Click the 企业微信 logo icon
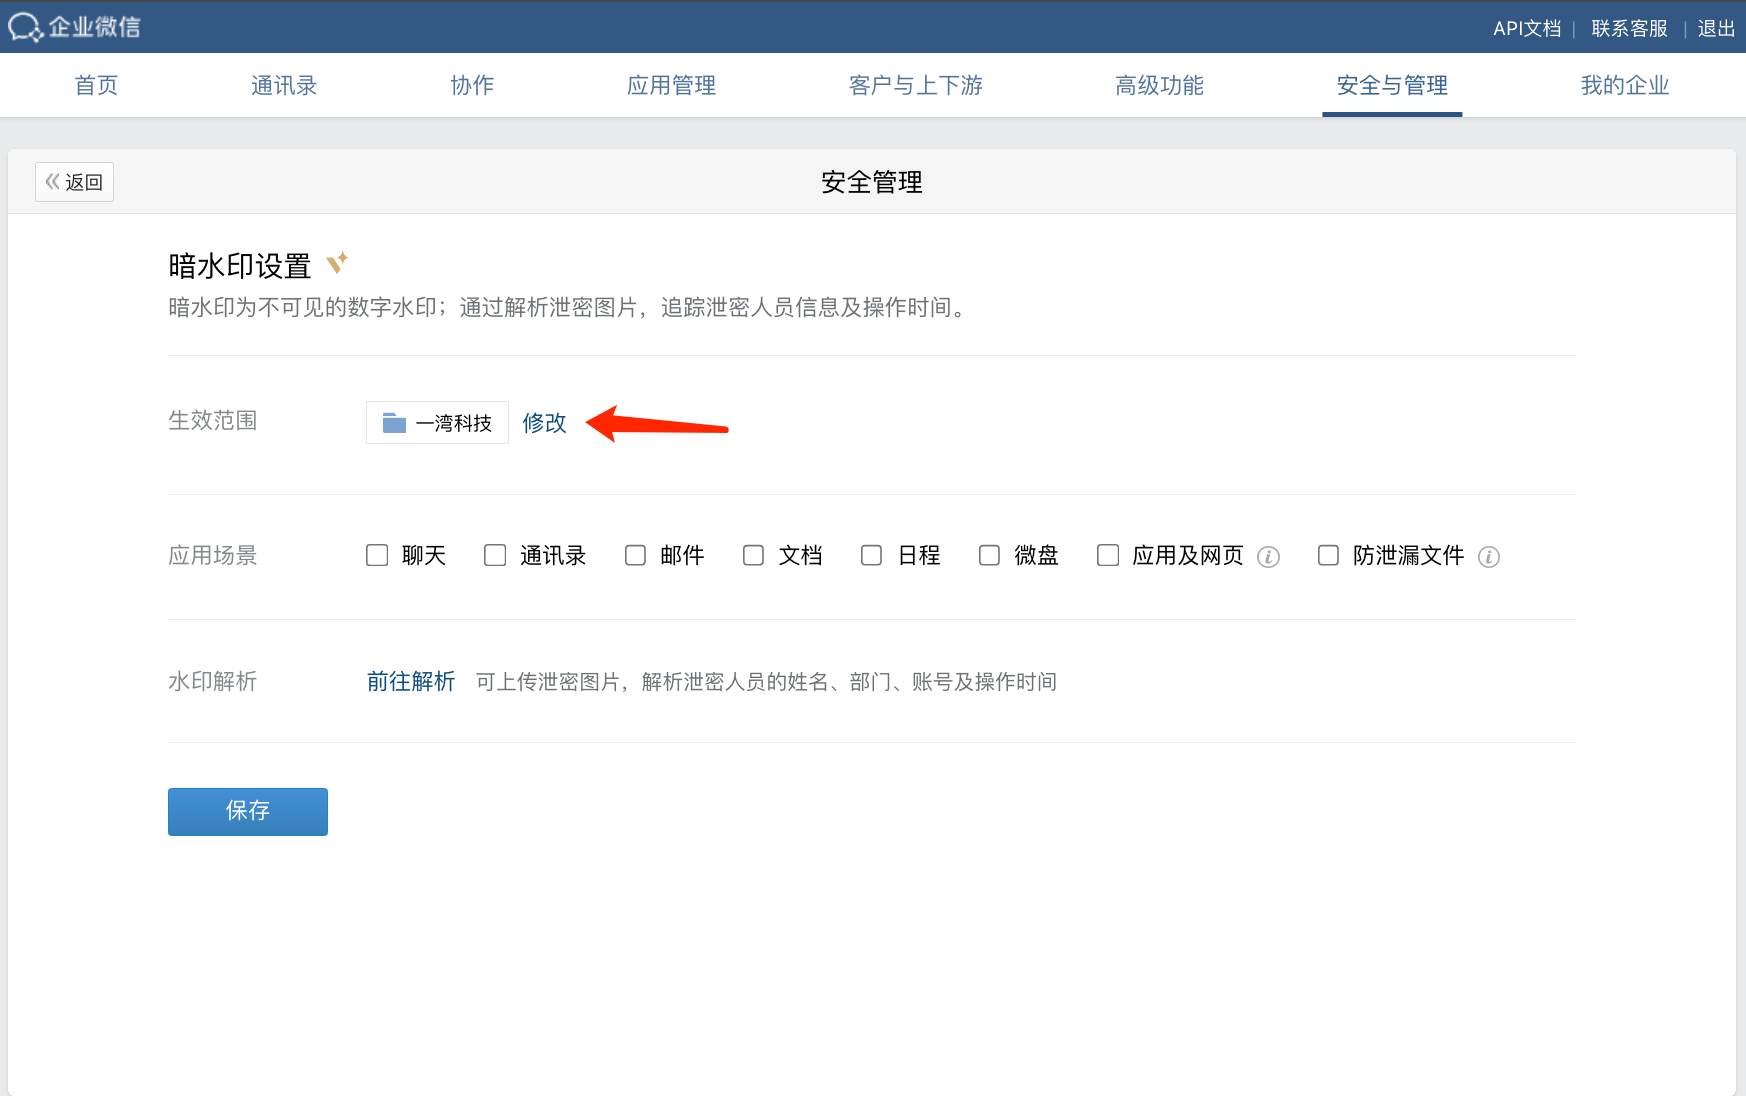Screen dimensions: 1746x1096 click(x=25, y=27)
